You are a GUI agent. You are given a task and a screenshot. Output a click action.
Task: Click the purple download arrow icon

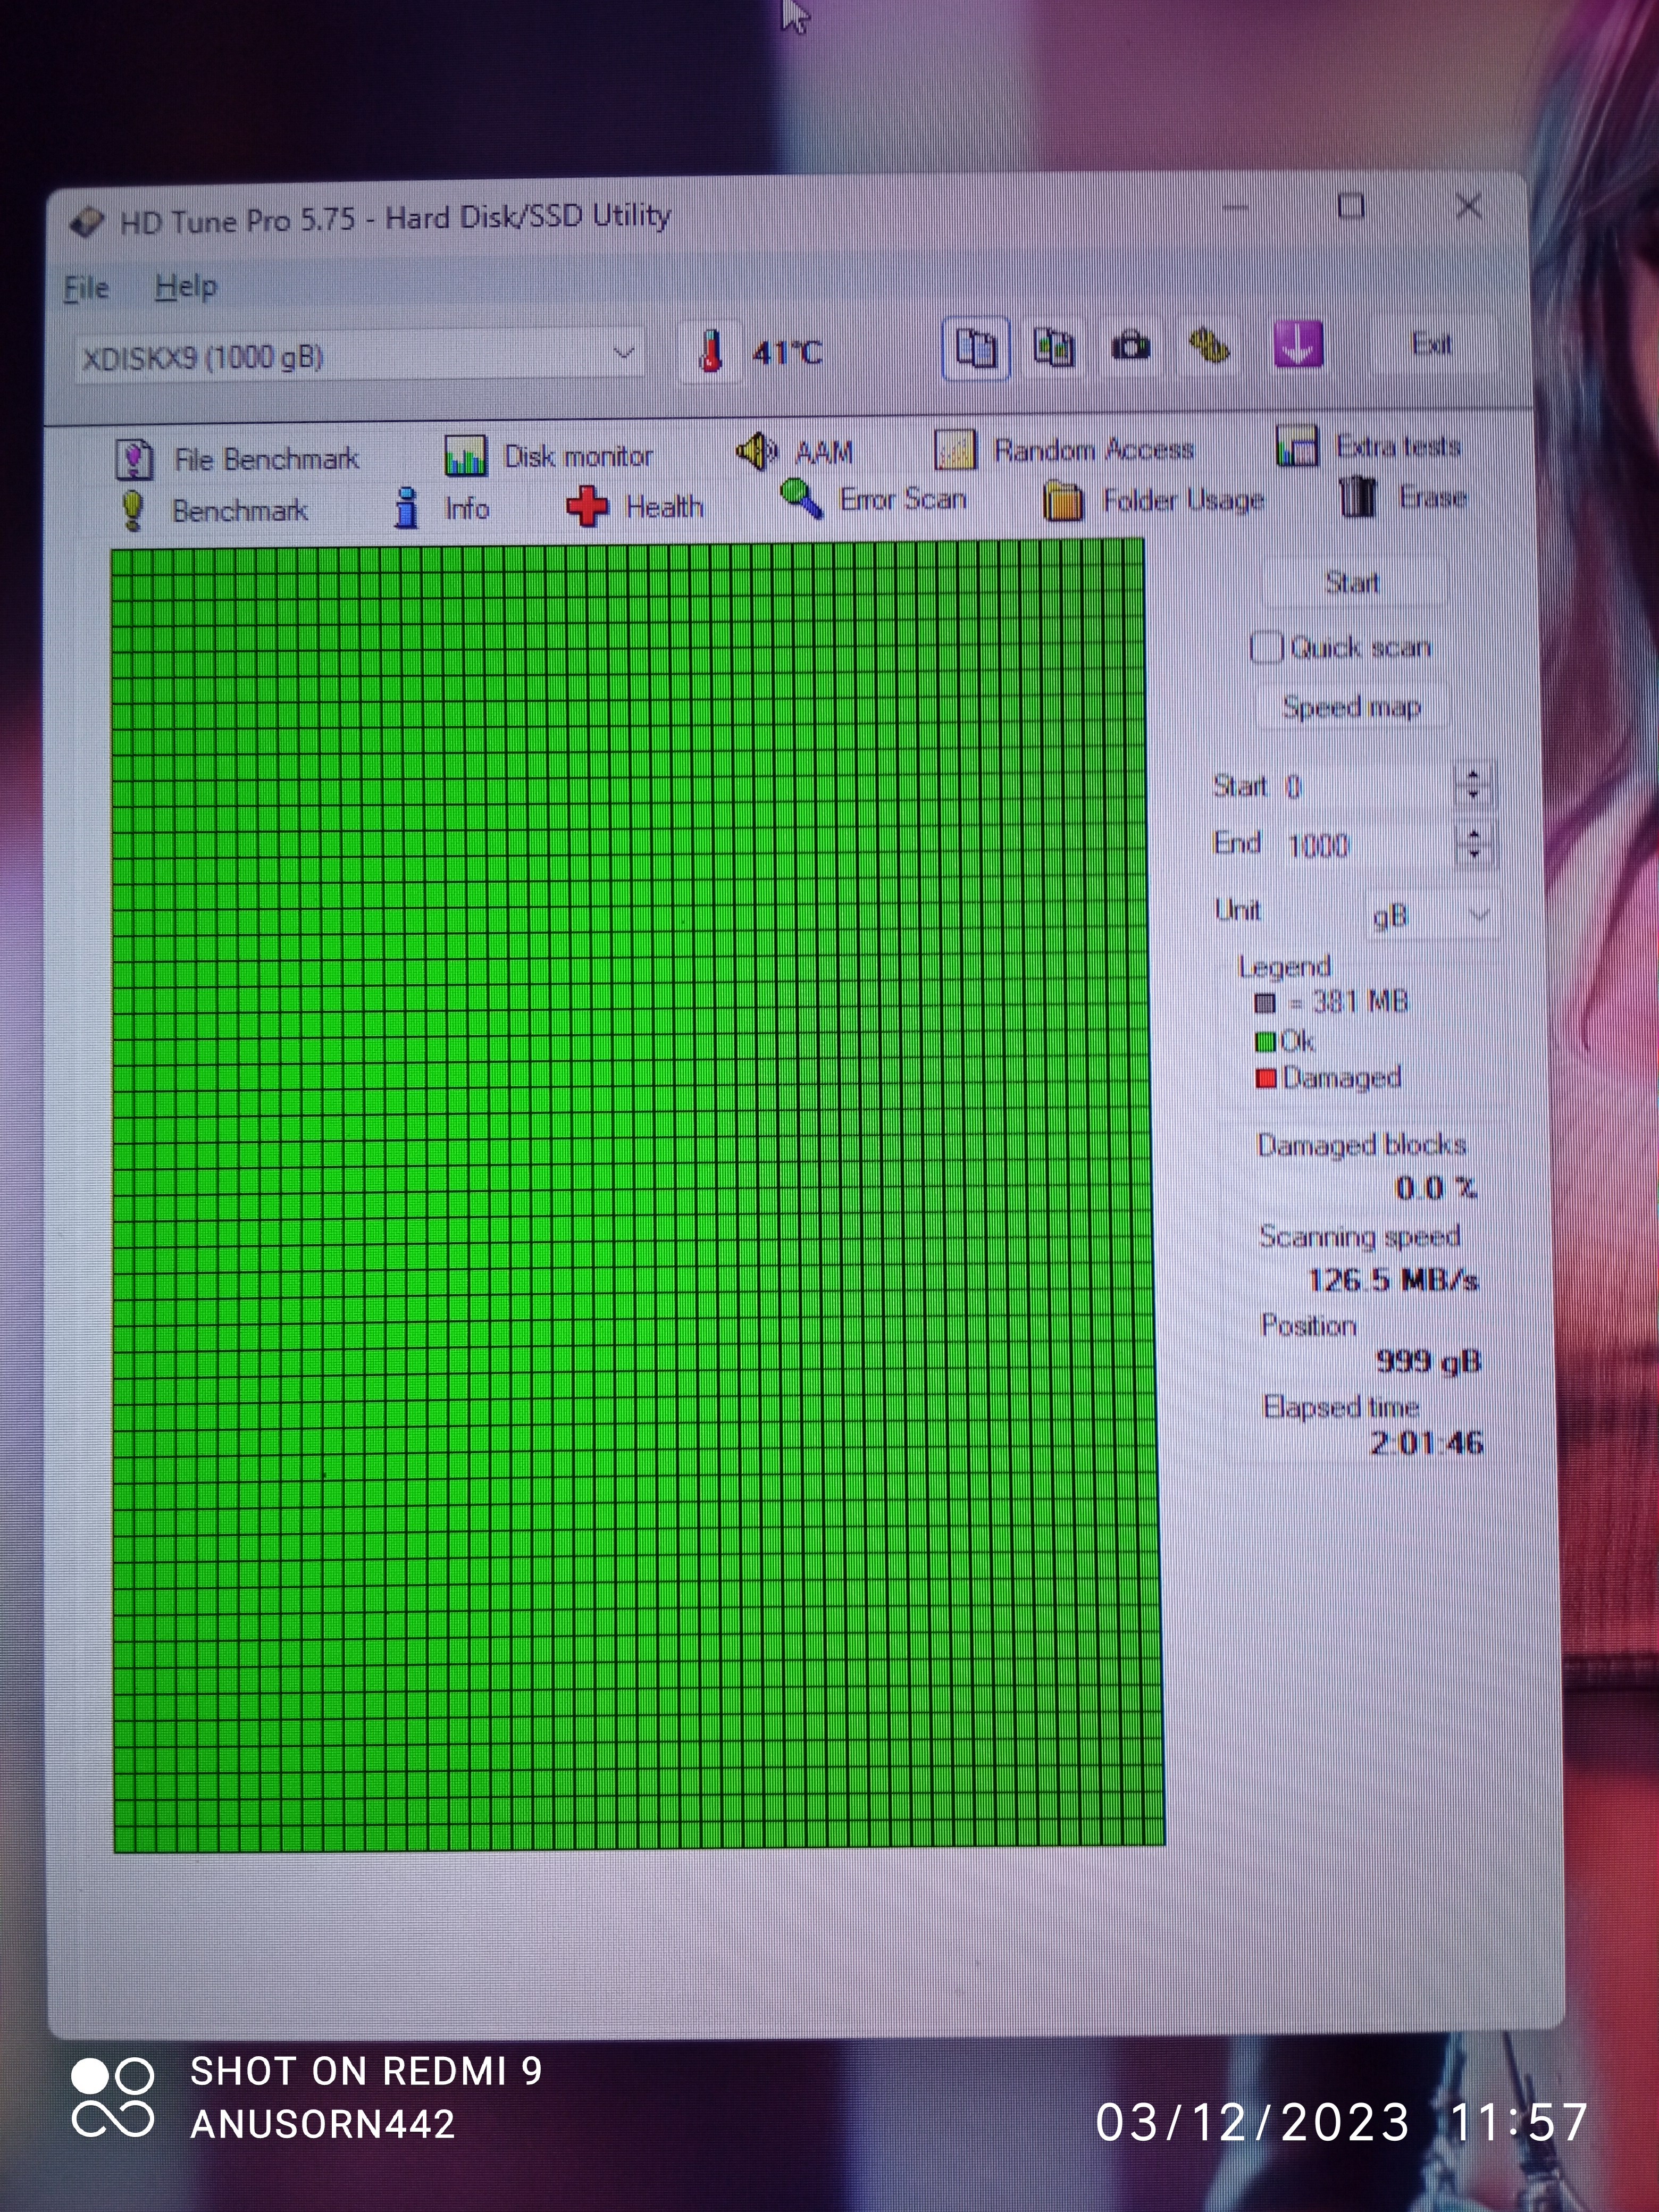(1297, 345)
